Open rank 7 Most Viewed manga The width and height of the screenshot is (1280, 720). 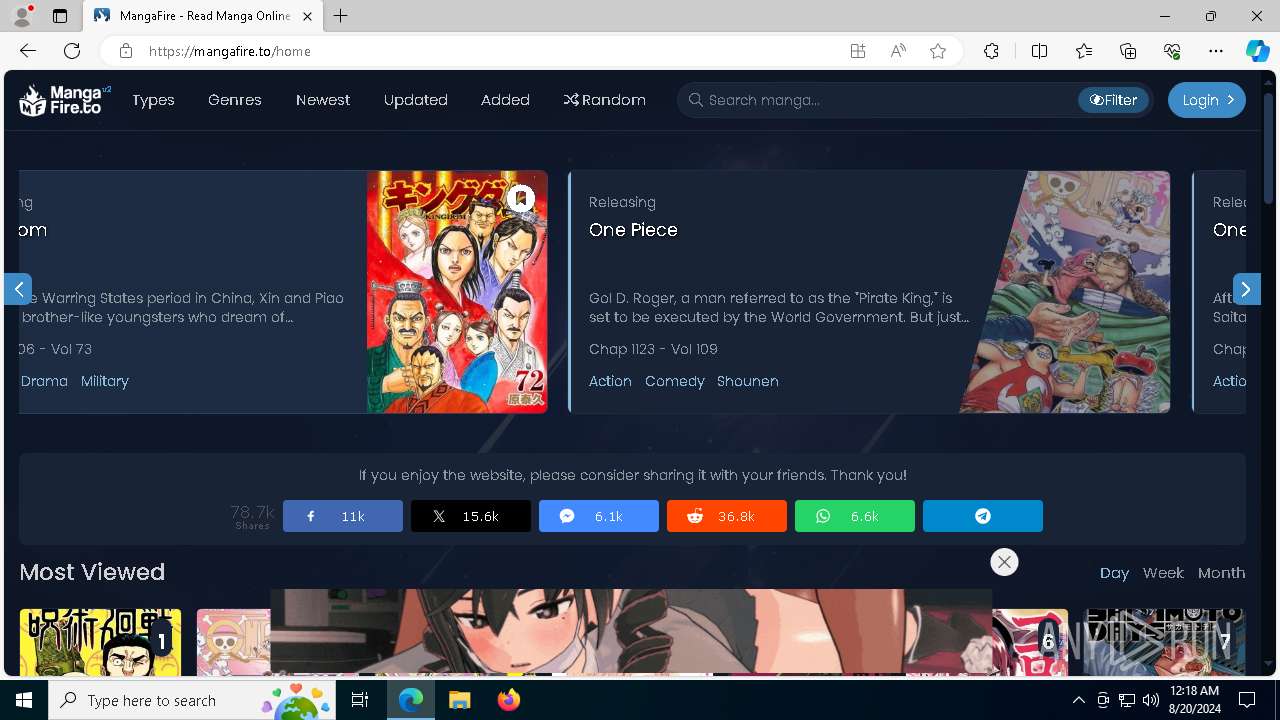click(x=1165, y=641)
